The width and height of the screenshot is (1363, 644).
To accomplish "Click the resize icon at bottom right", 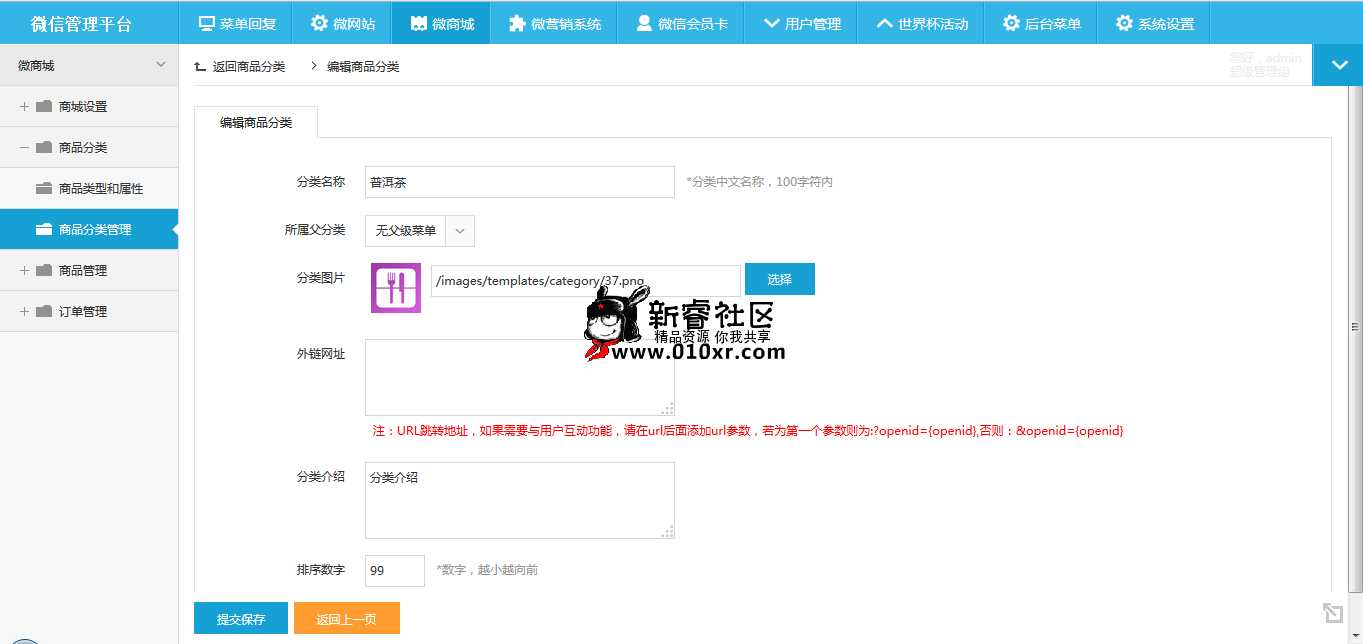I will pos(1331,613).
